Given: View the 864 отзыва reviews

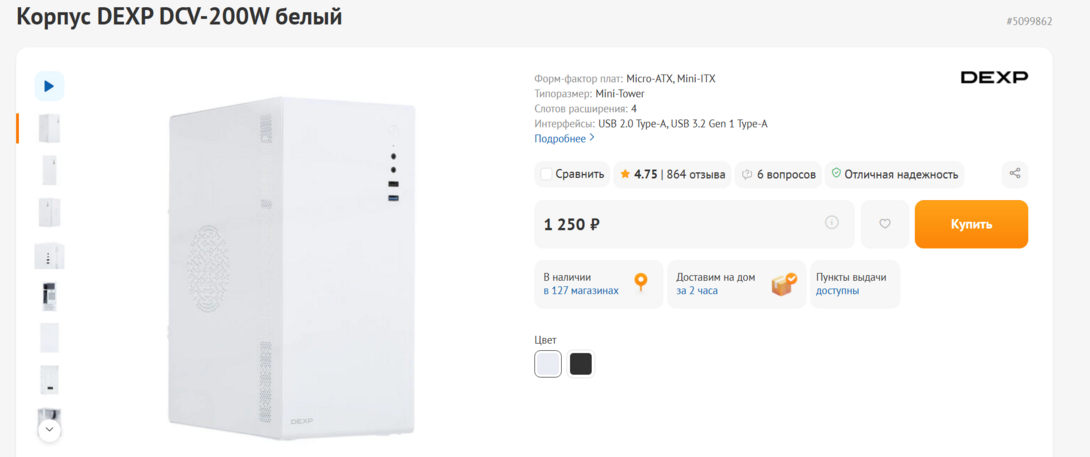Looking at the screenshot, I should 696,174.
